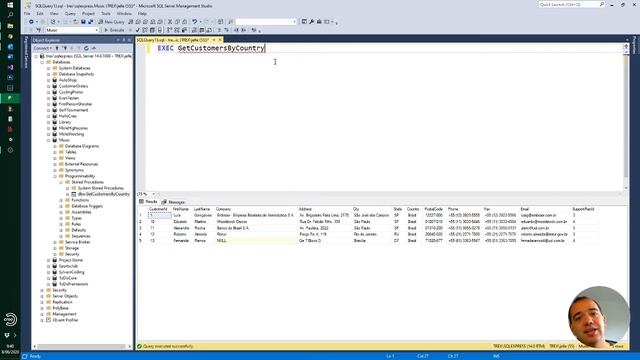Select the Sequences folder
This screenshot has height=360, width=640.
[81, 236]
